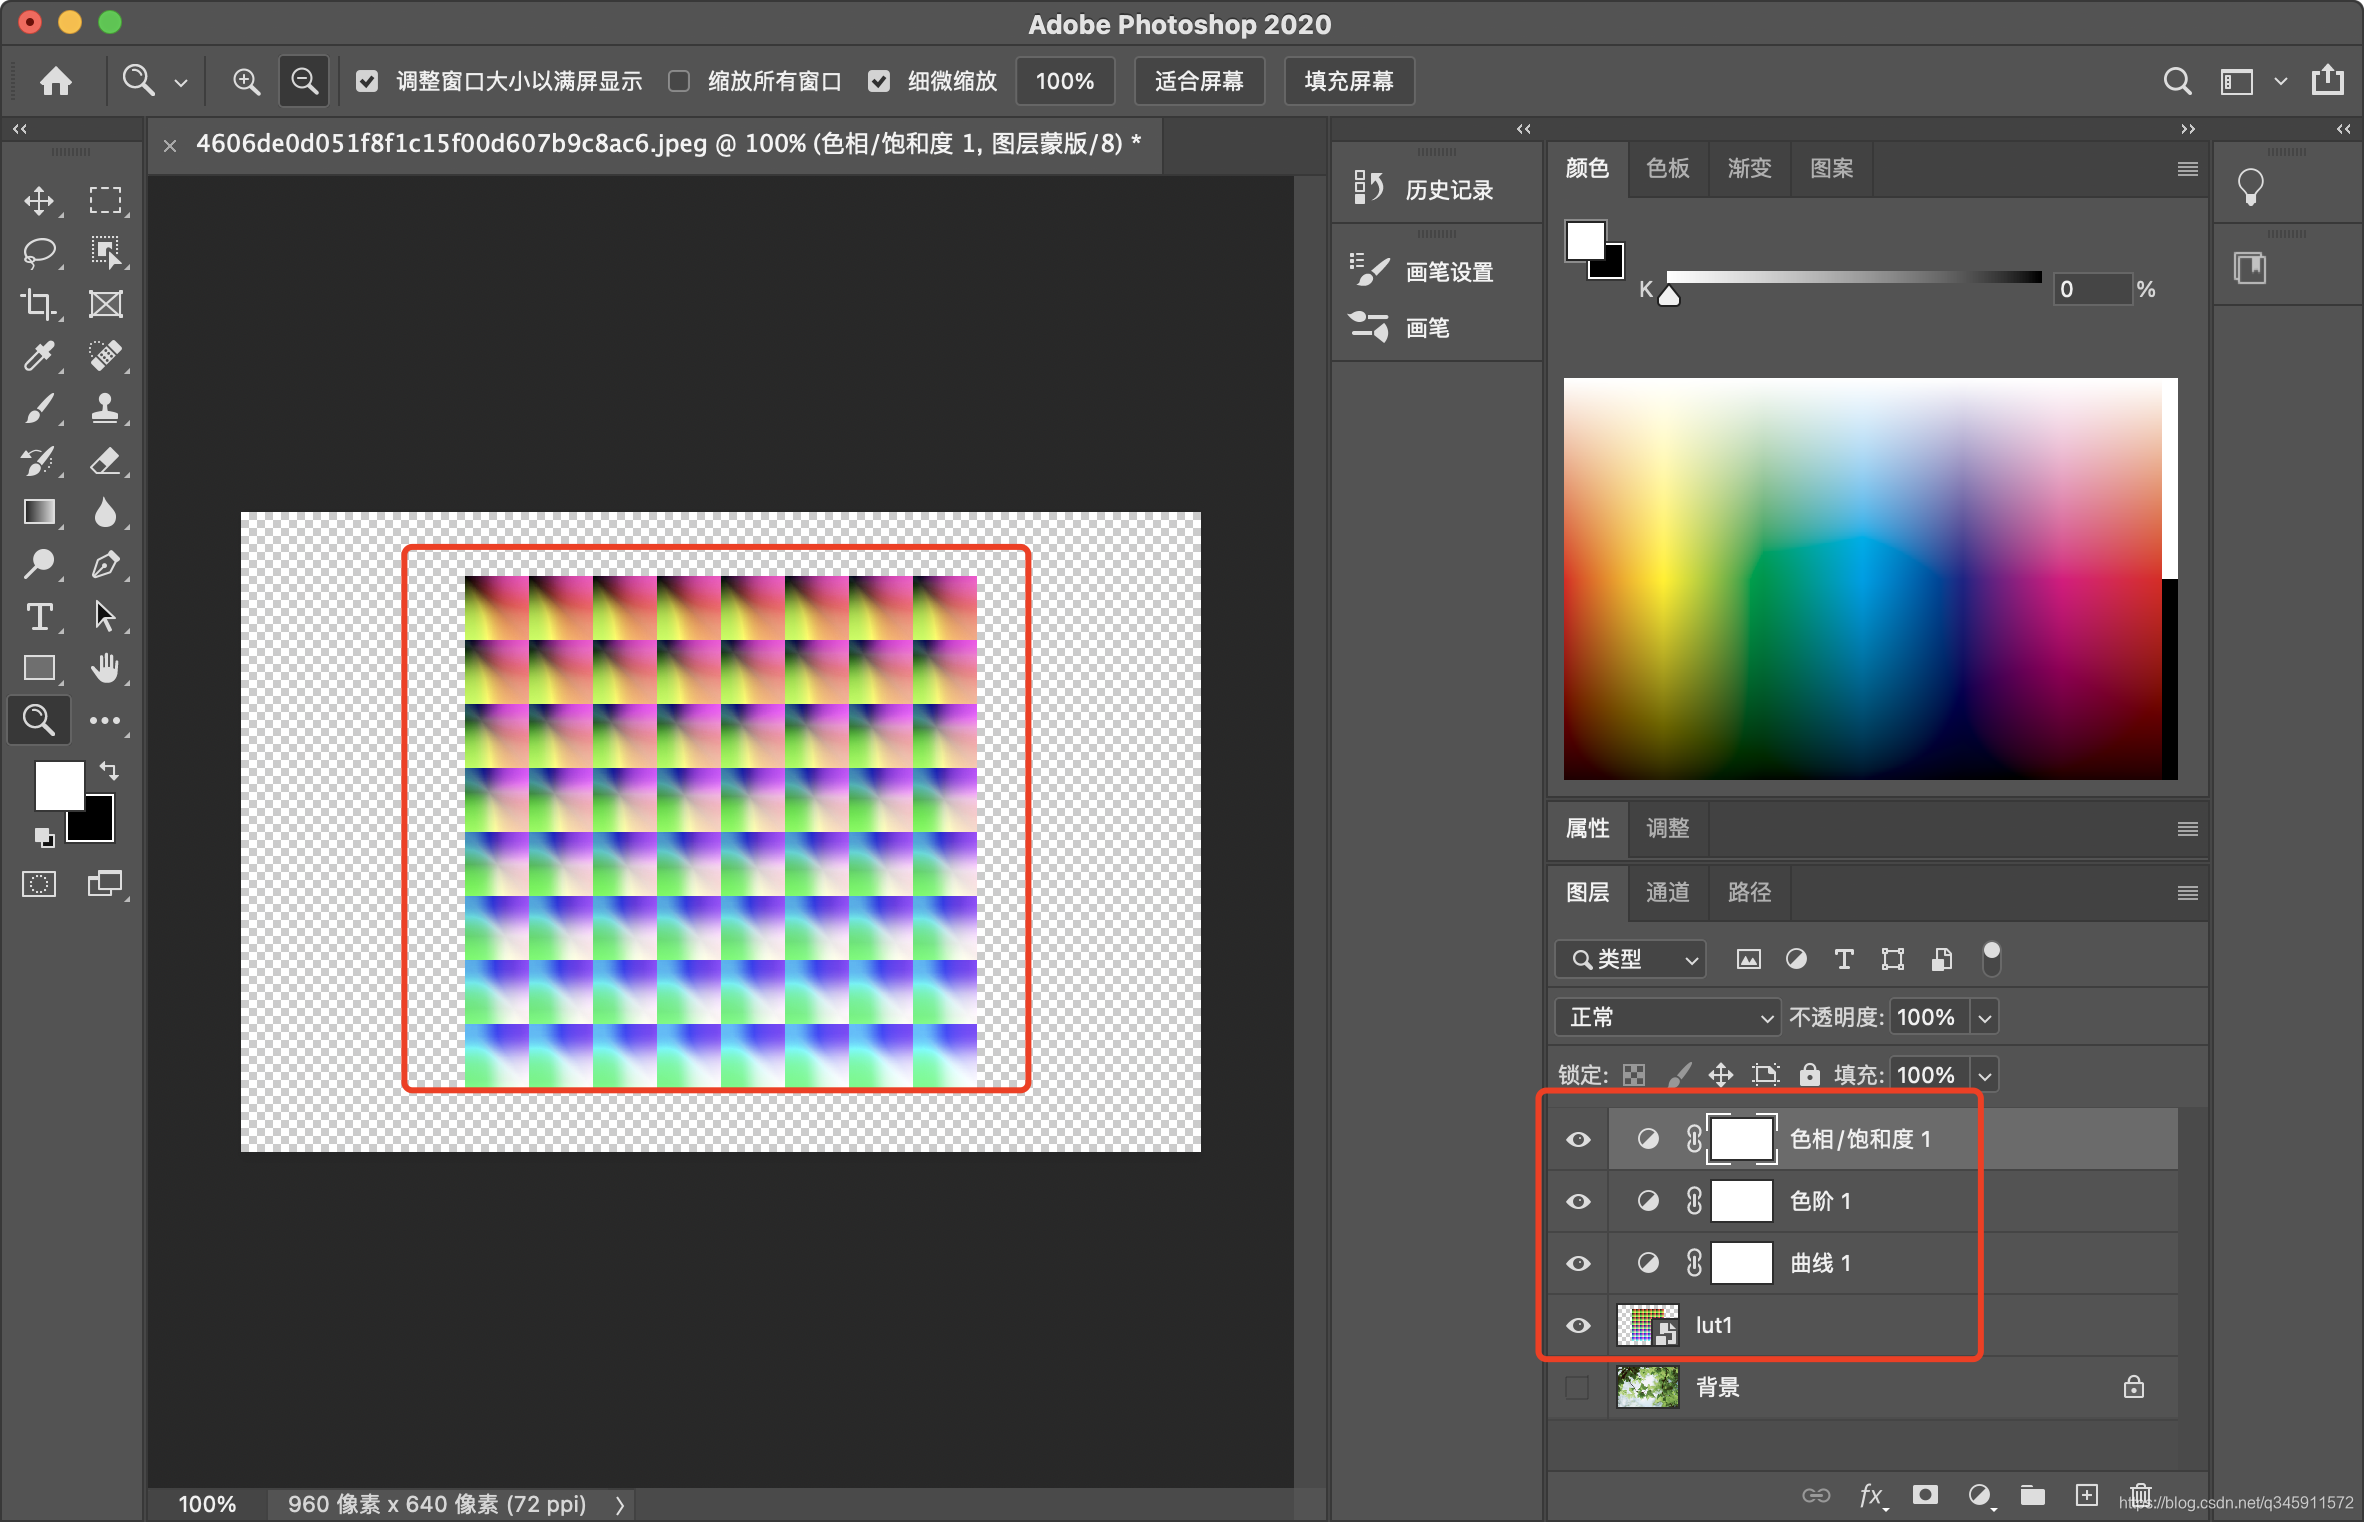Select the Path Selection tool
The image size is (2364, 1522).
[105, 616]
